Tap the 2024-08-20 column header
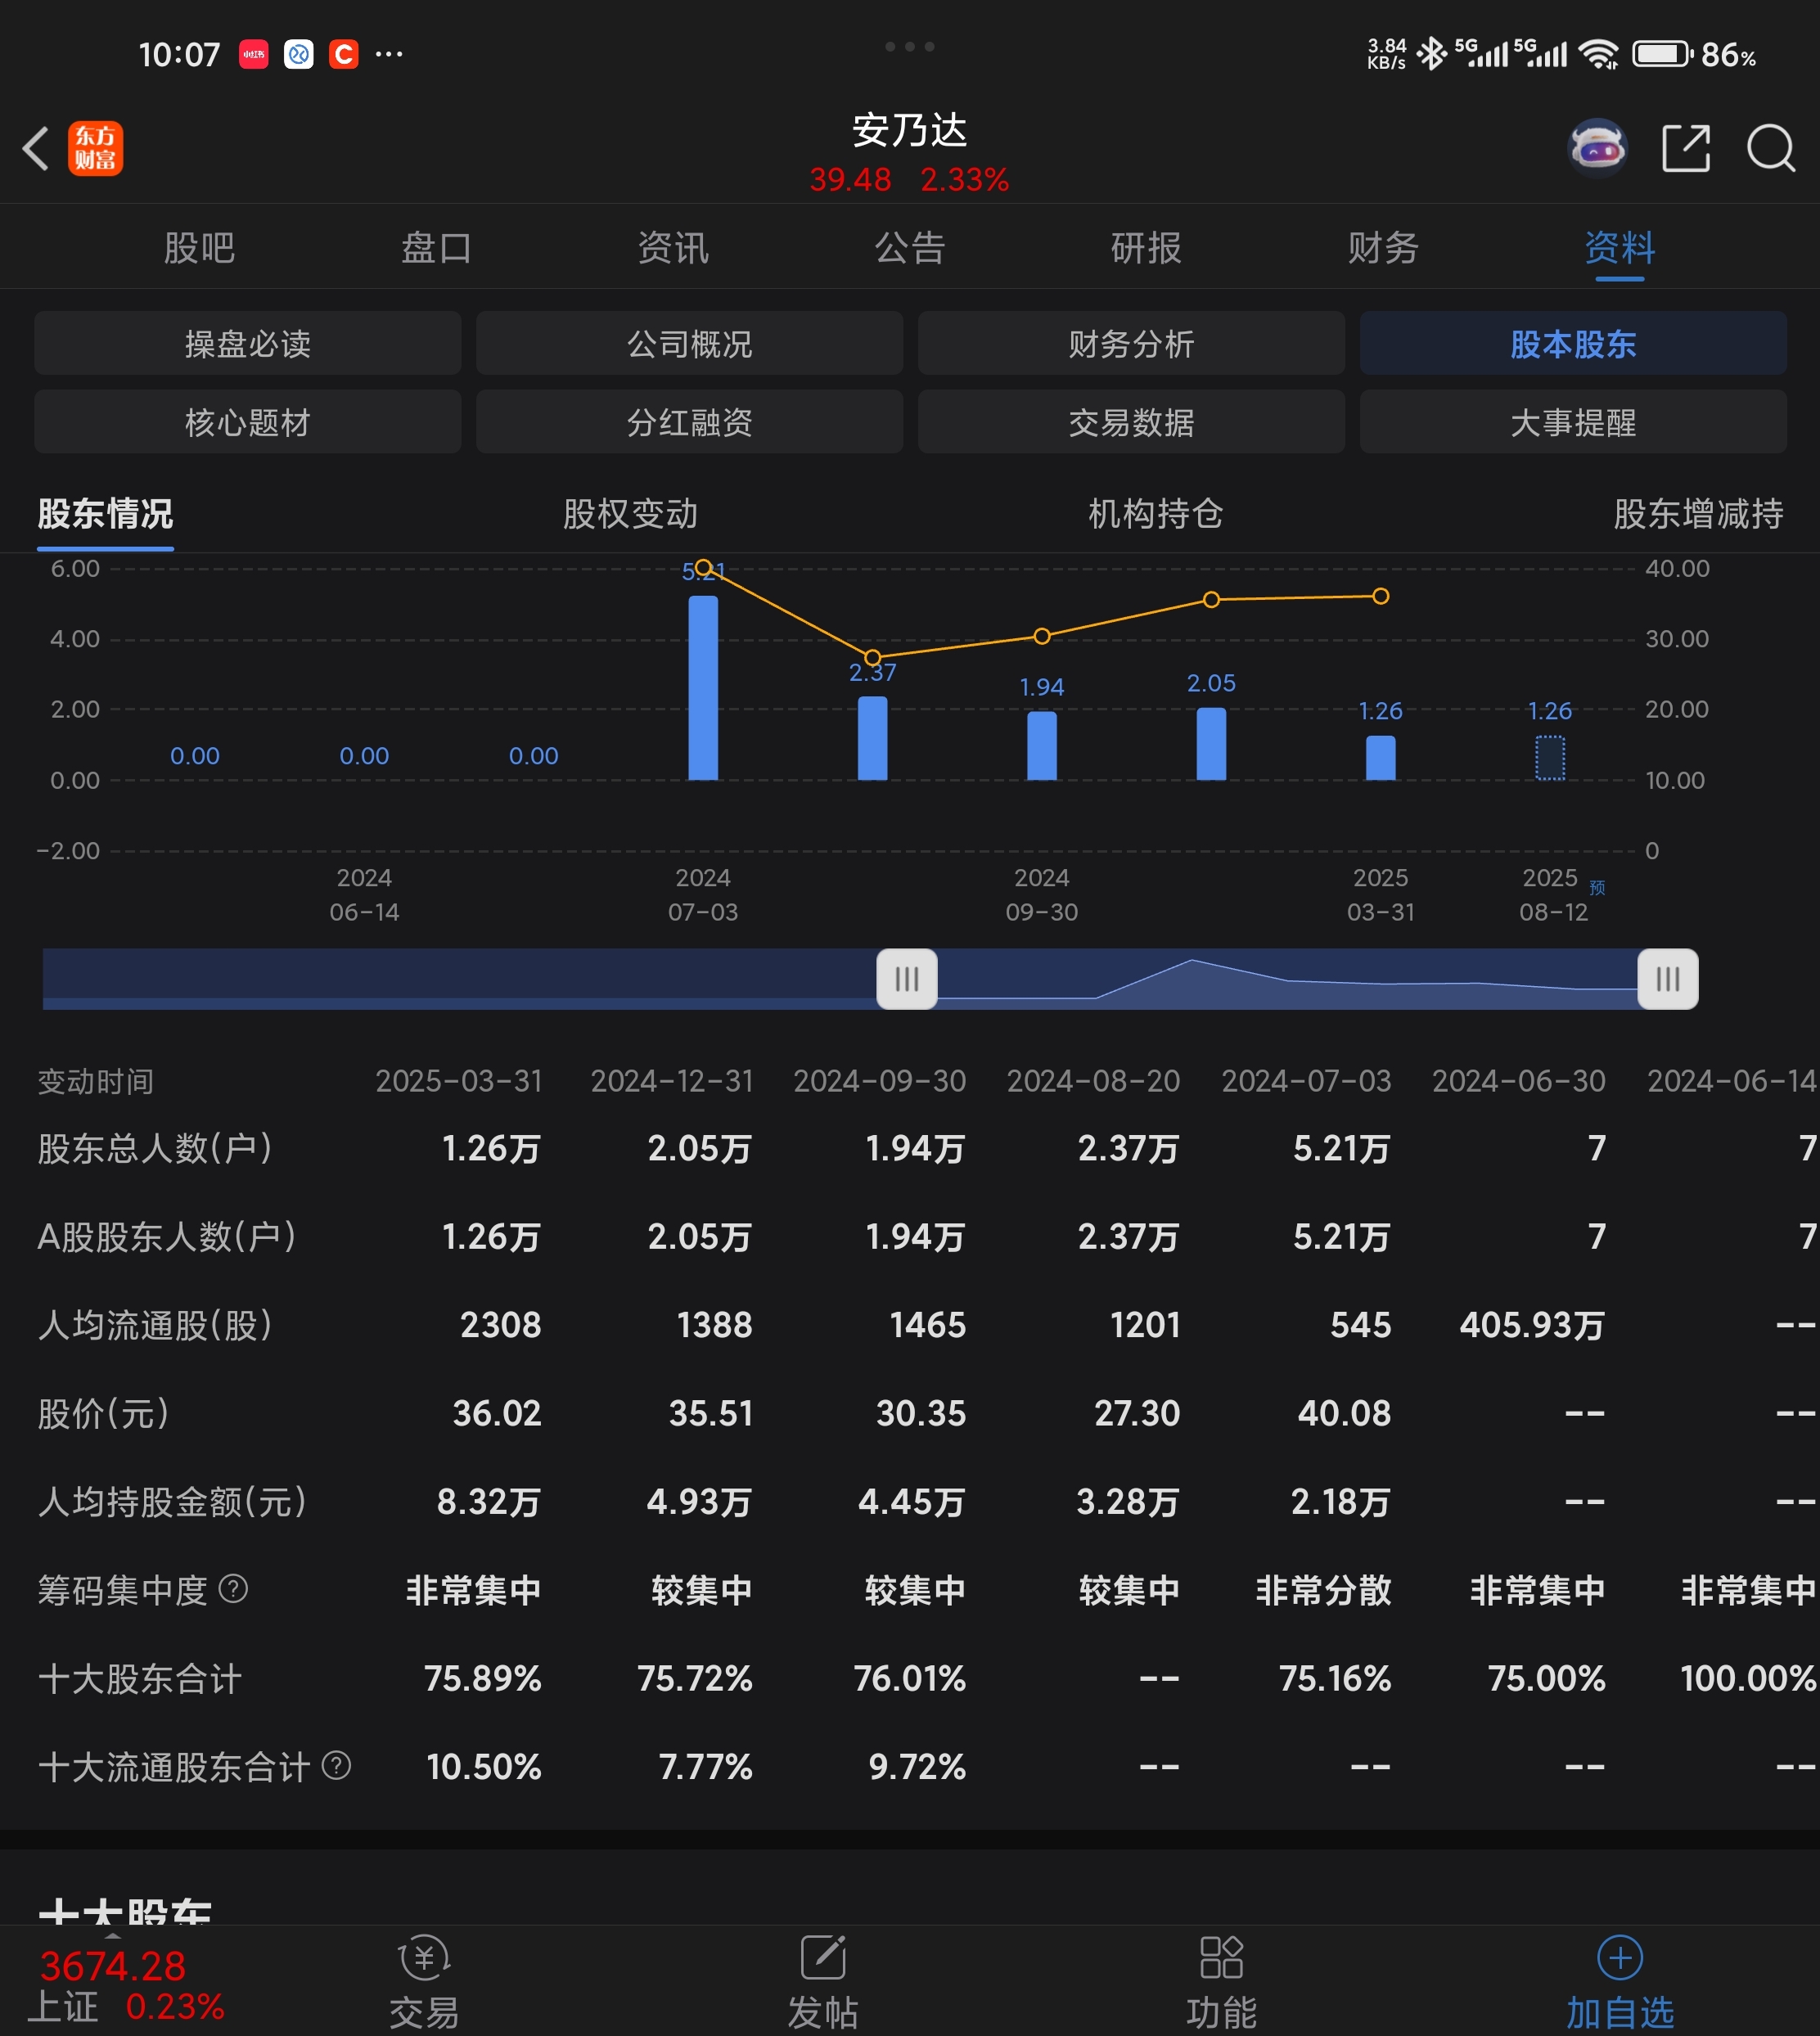The width and height of the screenshot is (1820, 2036). (1094, 1081)
